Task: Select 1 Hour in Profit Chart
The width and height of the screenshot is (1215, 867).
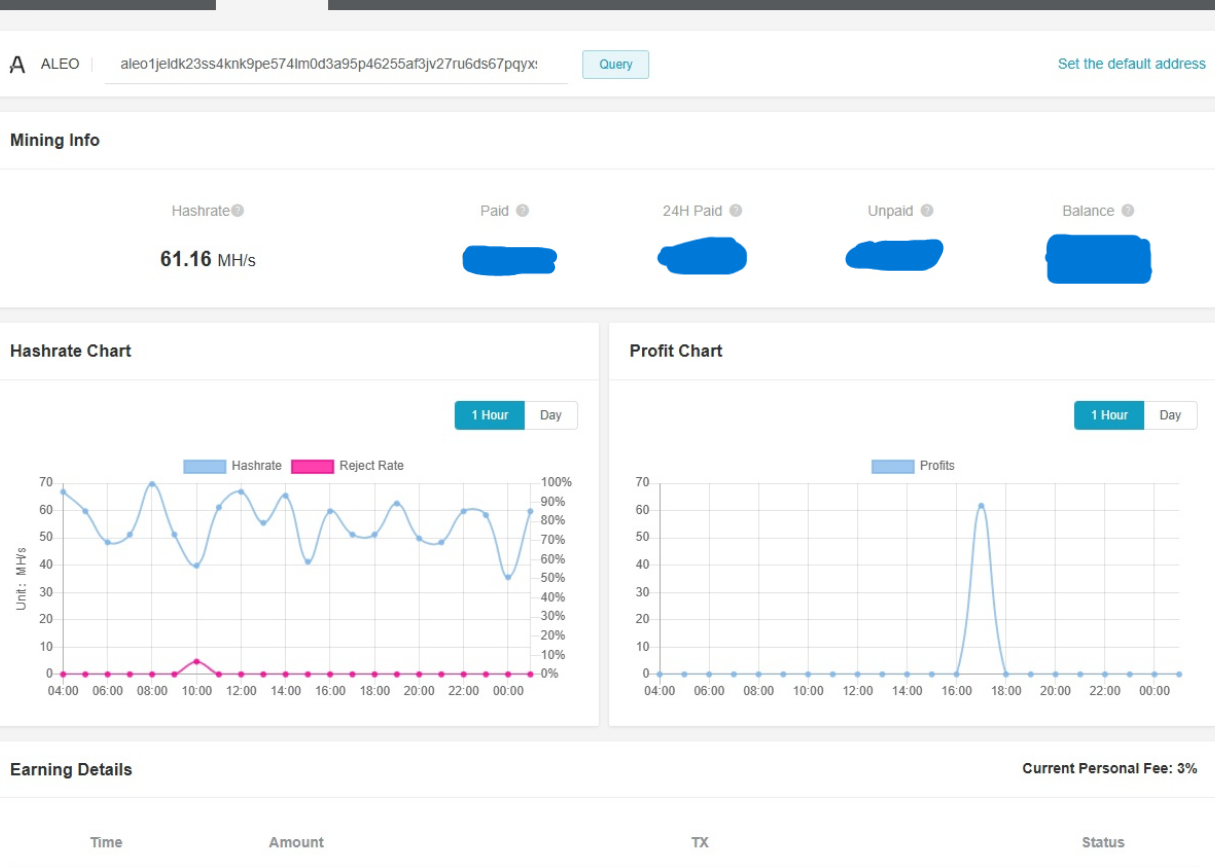Action: point(1108,415)
